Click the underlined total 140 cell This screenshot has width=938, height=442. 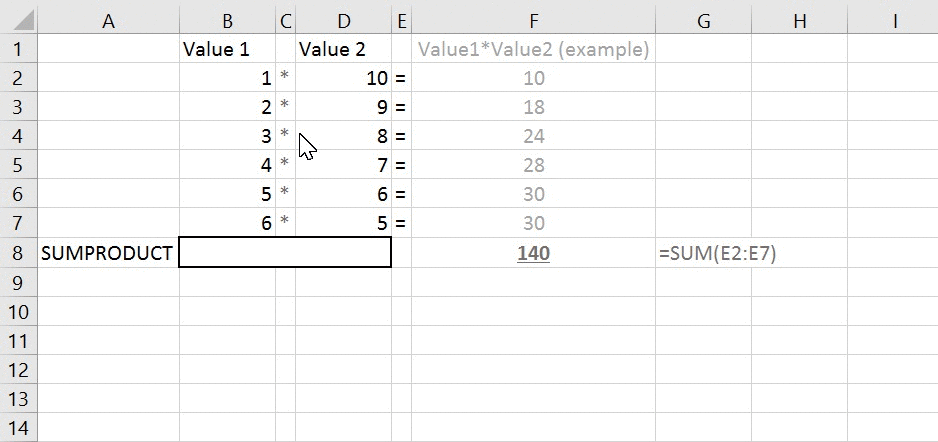[x=533, y=254]
